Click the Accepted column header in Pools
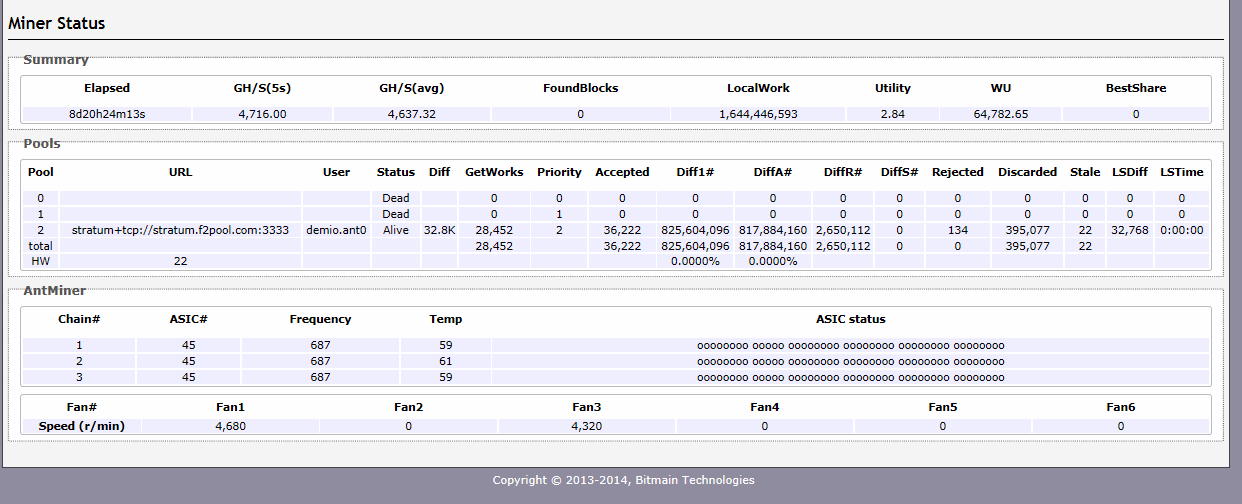Screen dimensions: 1242x504 (x=622, y=172)
